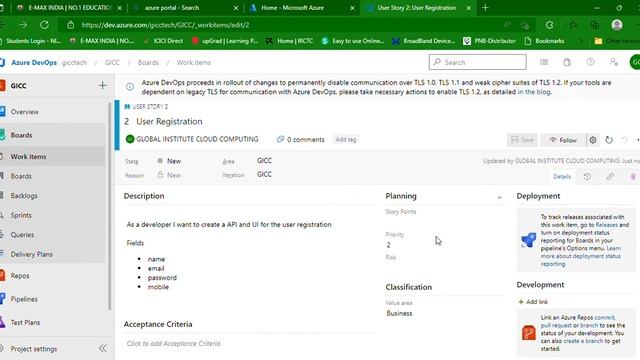Open the Links tab icon
This screenshot has height=360, width=640.
(x=610, y=176)
